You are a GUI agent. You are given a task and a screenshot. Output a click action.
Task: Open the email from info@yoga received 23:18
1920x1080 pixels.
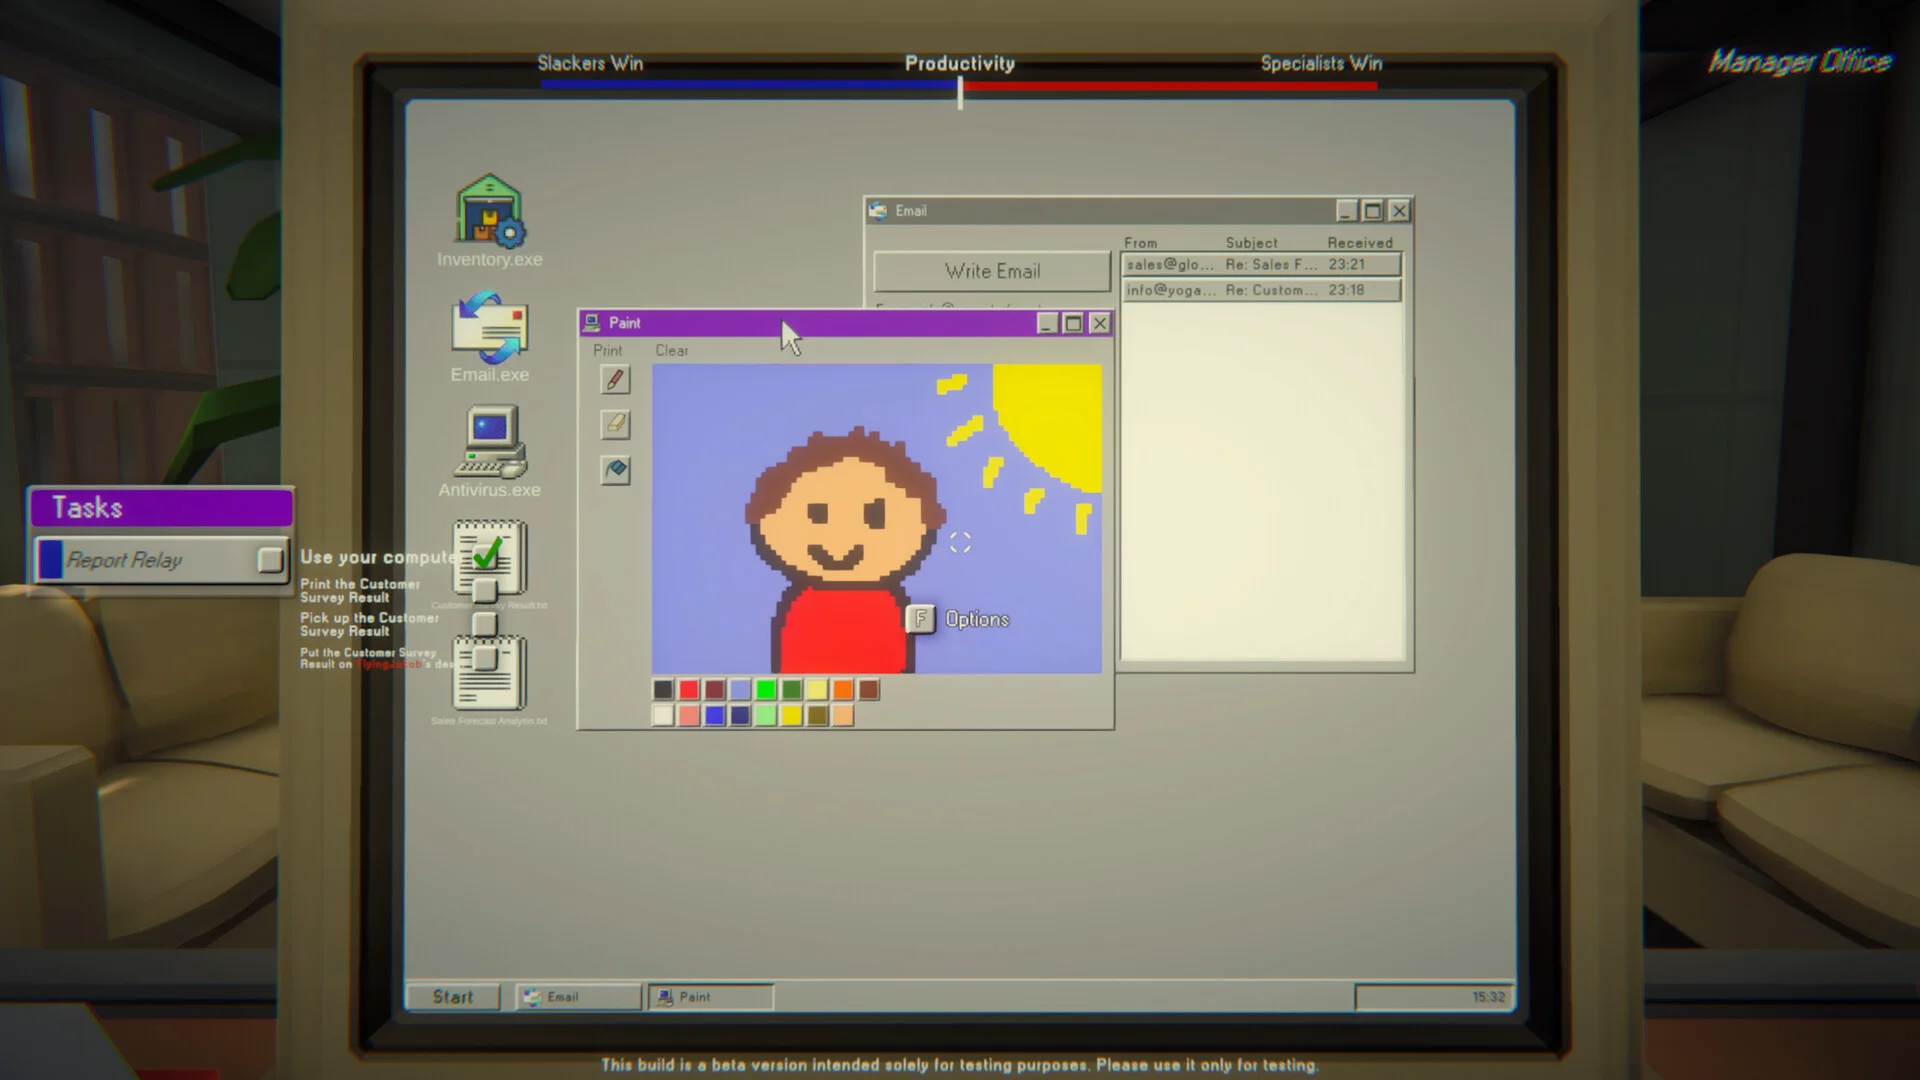(1262, 289)
